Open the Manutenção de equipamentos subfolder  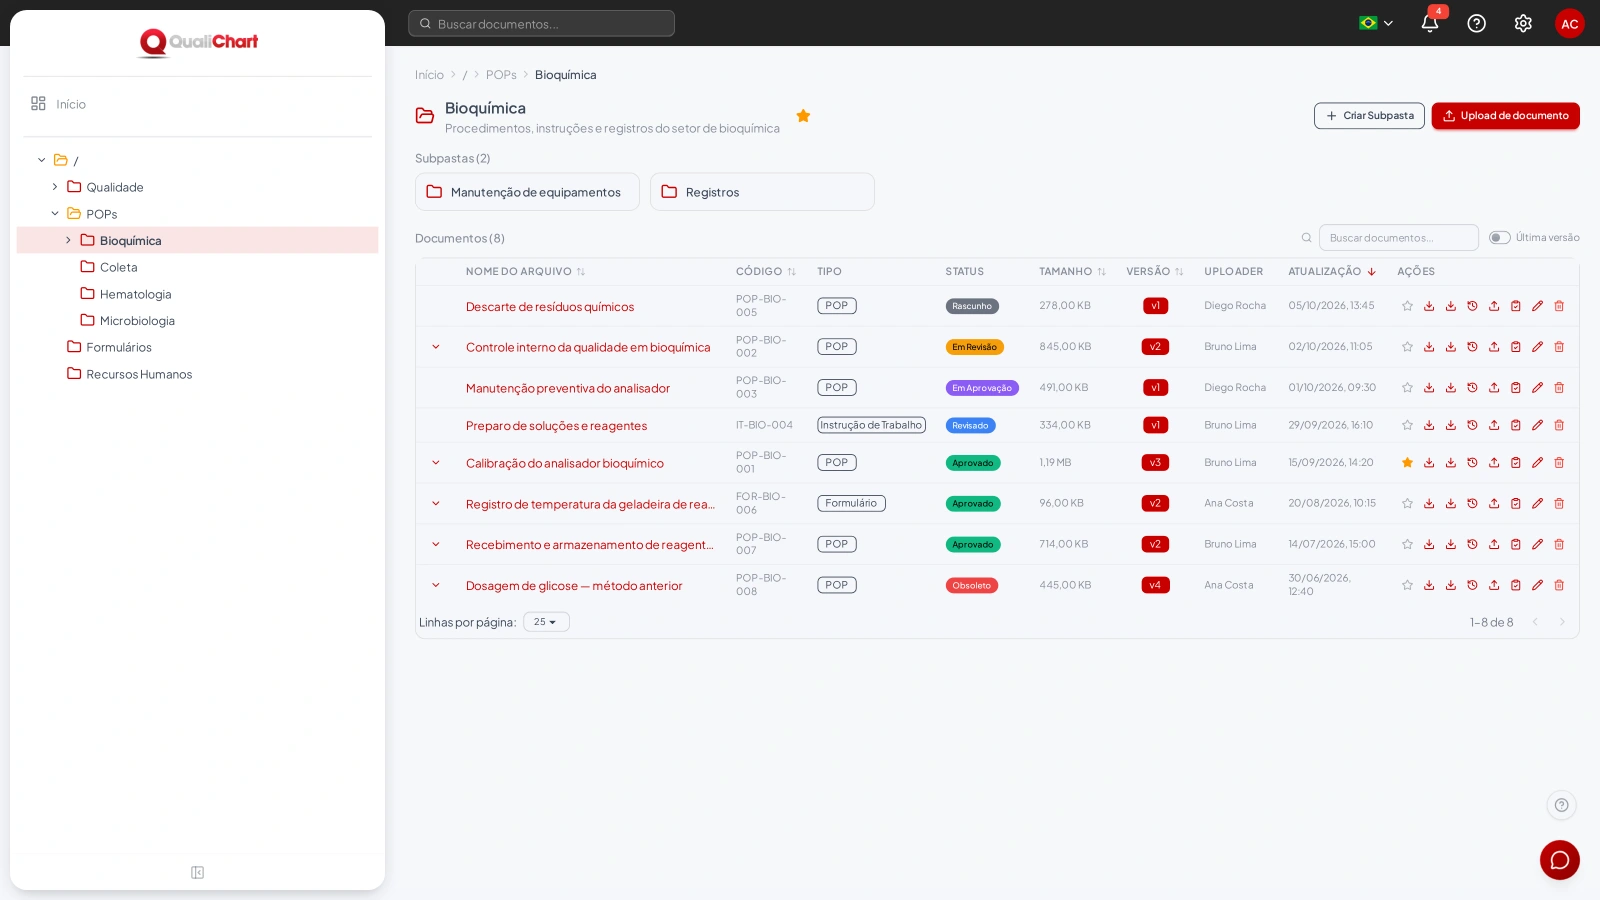click(527, 192)
